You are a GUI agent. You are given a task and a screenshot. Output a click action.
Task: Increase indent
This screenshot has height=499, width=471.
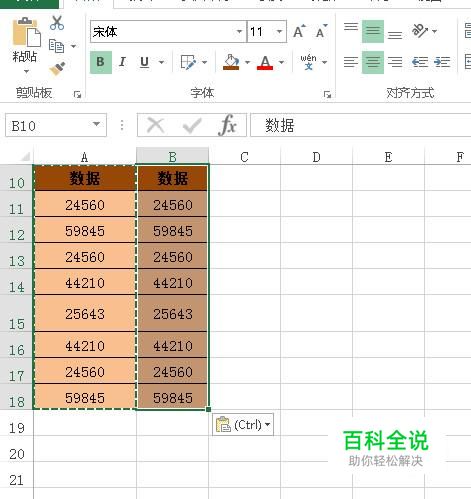[x=442, y=62]
